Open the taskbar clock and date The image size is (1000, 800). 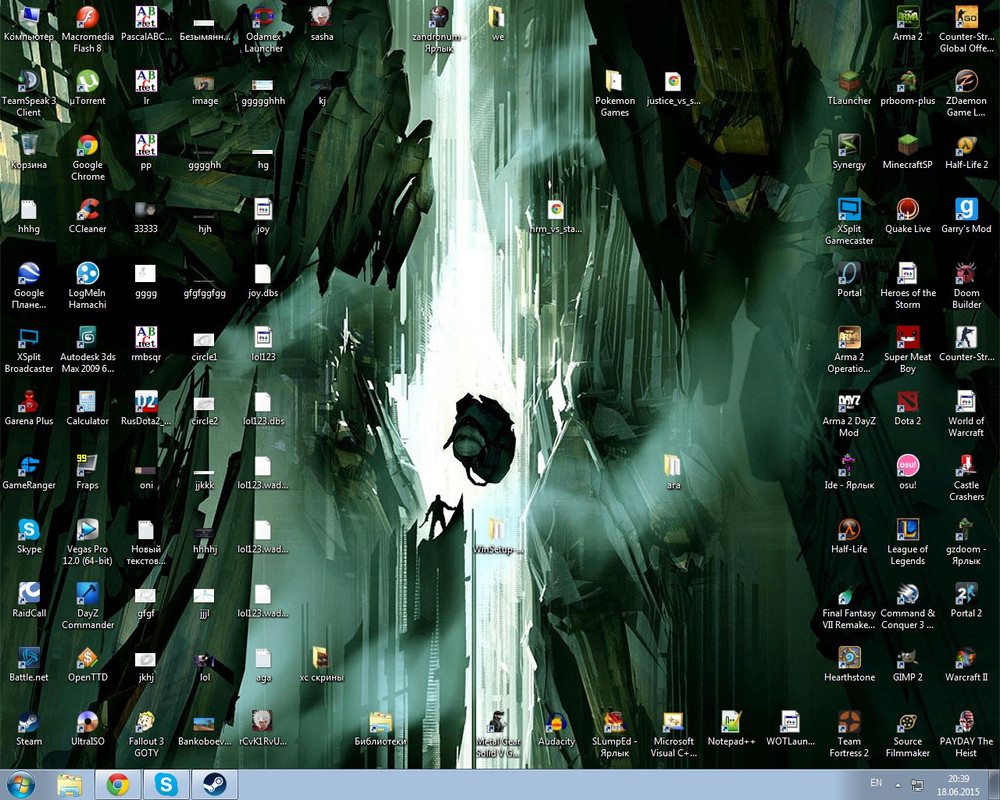pyautogui.click(x=958, y=785)
